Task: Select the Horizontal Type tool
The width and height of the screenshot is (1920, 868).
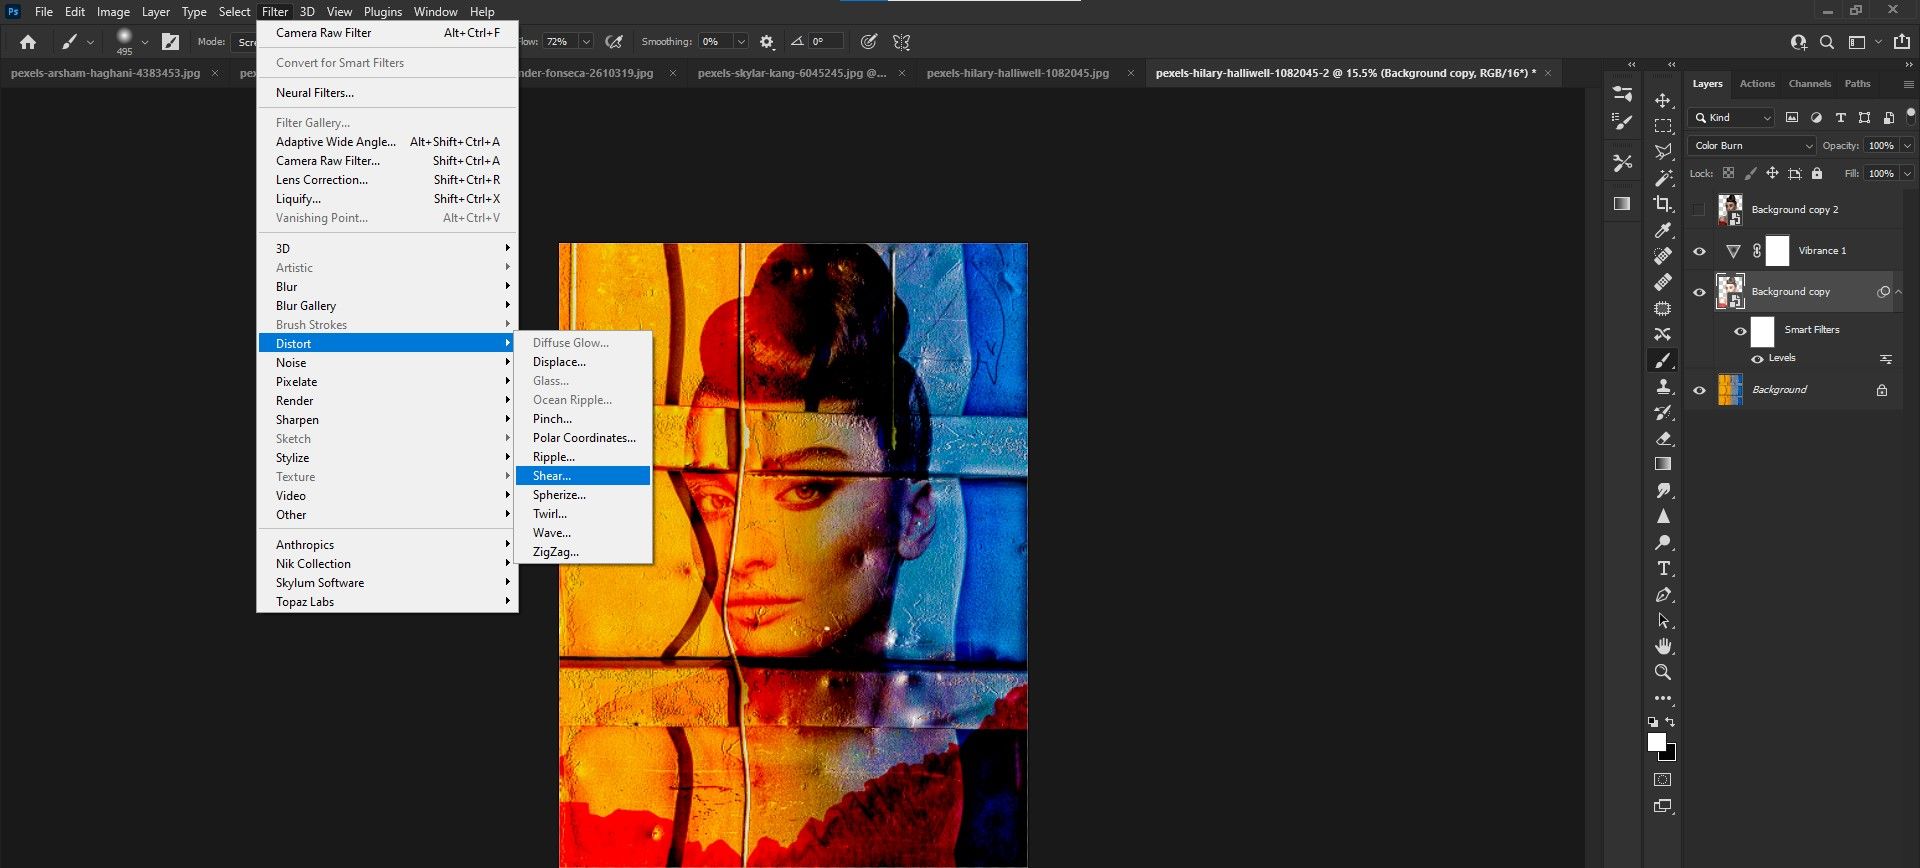Action: 1663,568
